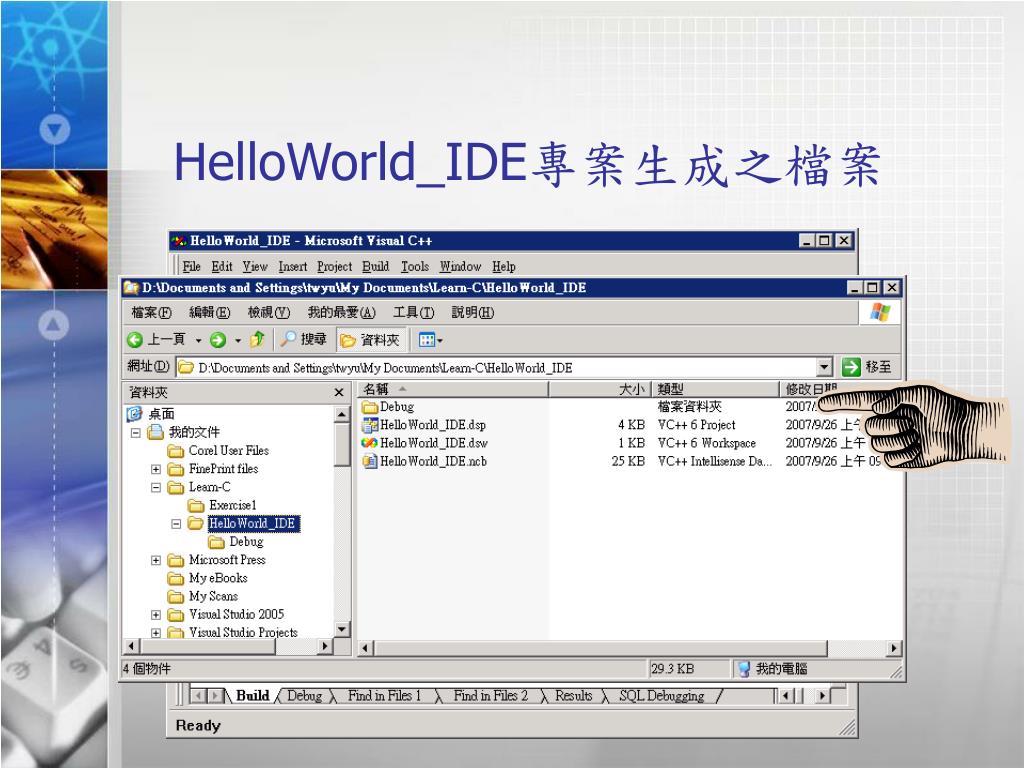Switch to the SQL Debugging output tab
Screen dimensions: 1024x768
(662, 696)
